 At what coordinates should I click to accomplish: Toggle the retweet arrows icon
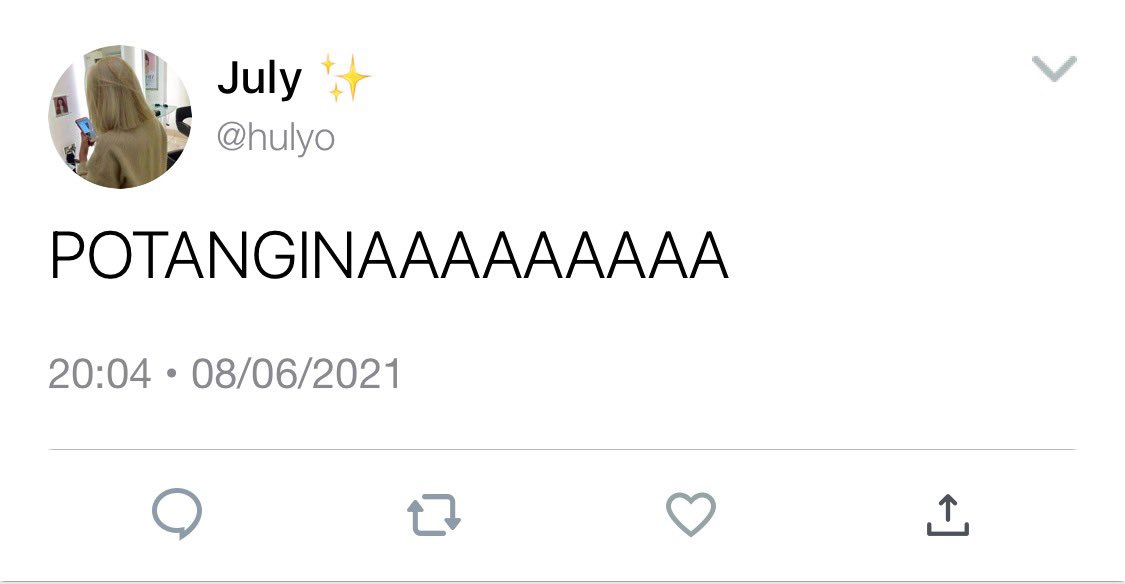click(433, 514)
